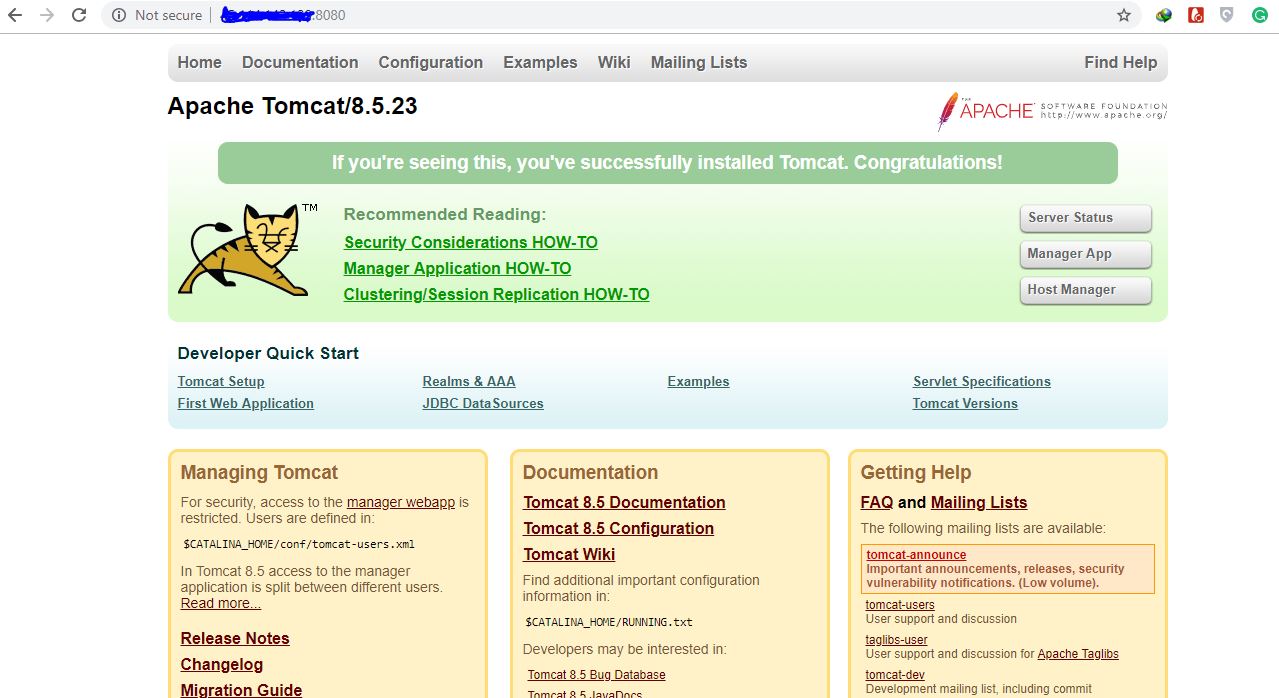Open the Mailing Lists link under Getting Help
Image resolution: width=1279 pixels, height=698 pixels.
coord(979,502)
